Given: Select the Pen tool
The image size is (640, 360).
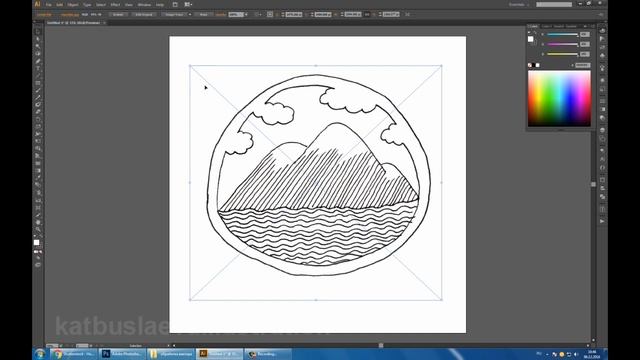Looking at the screenshot, I should point(38,61).
